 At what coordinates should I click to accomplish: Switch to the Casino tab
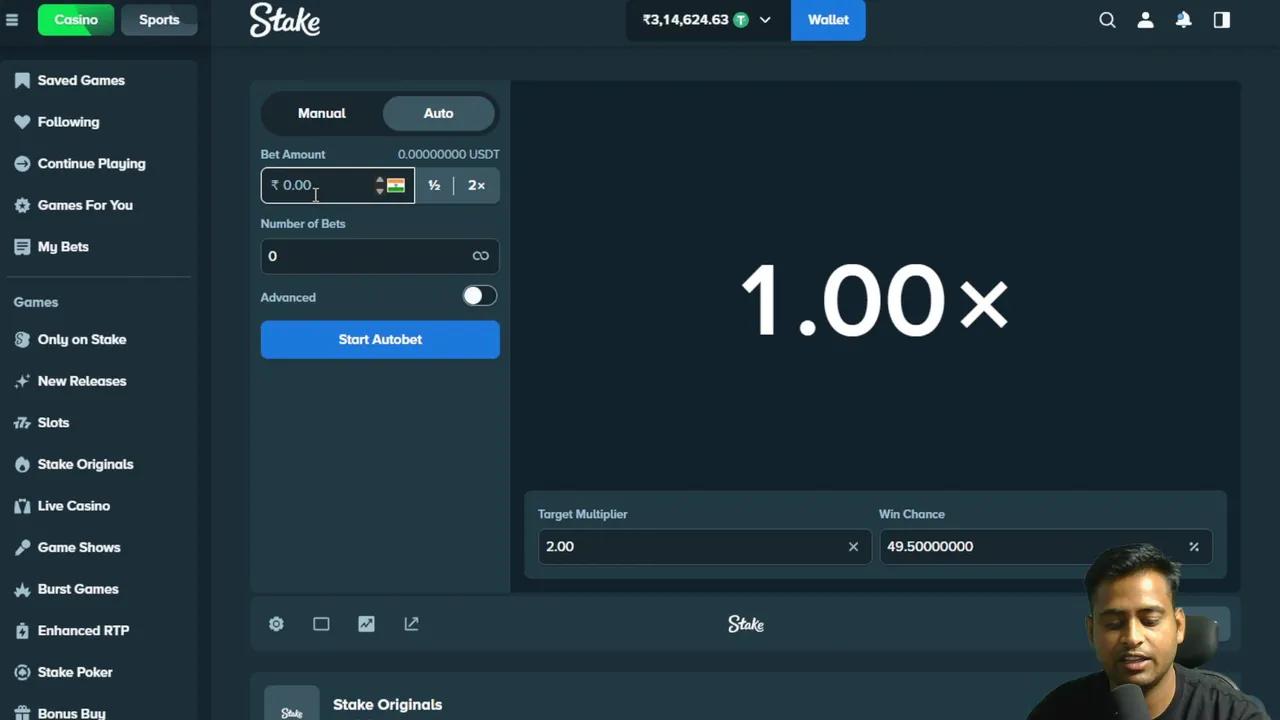(x=76, y=20)
